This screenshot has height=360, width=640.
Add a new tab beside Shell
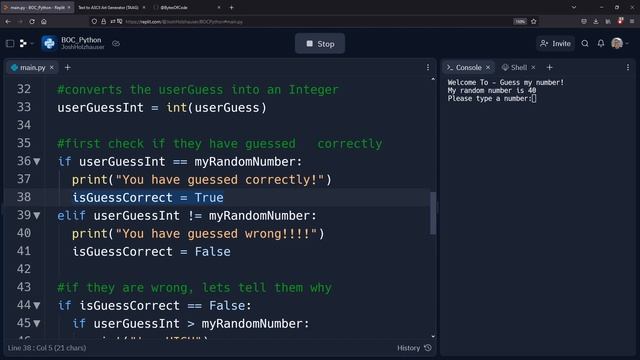click(x=549, y=67)
